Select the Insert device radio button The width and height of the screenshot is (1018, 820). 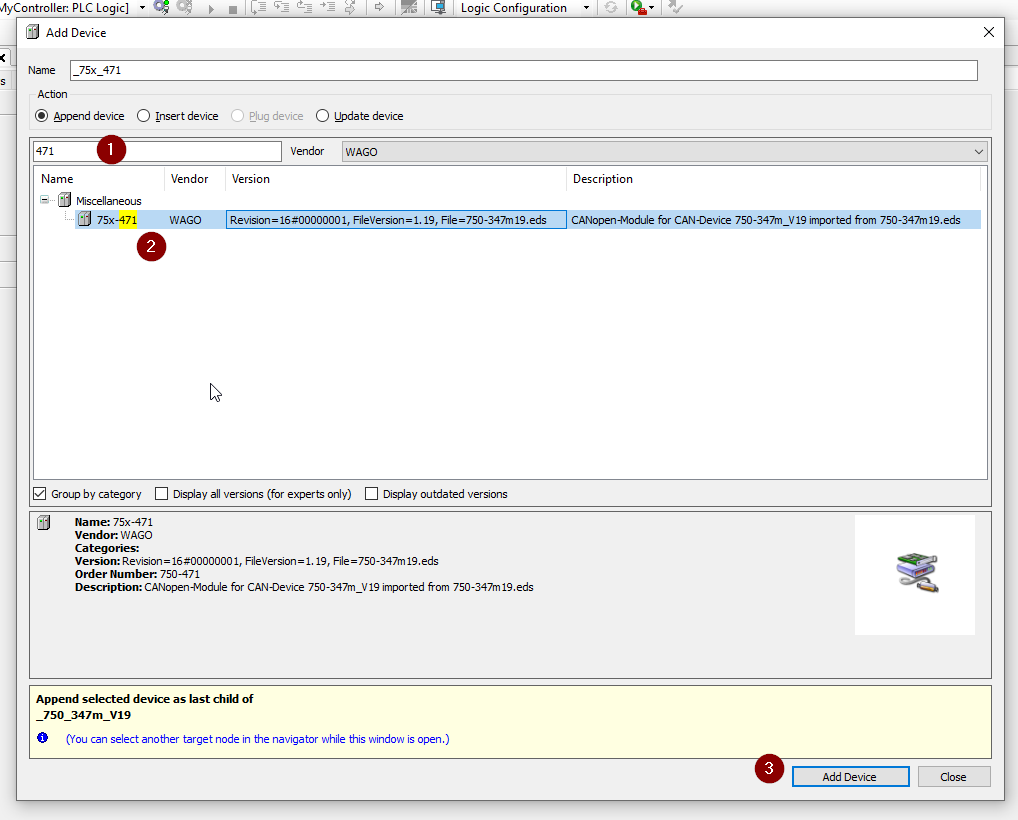(x=143, y=116)
